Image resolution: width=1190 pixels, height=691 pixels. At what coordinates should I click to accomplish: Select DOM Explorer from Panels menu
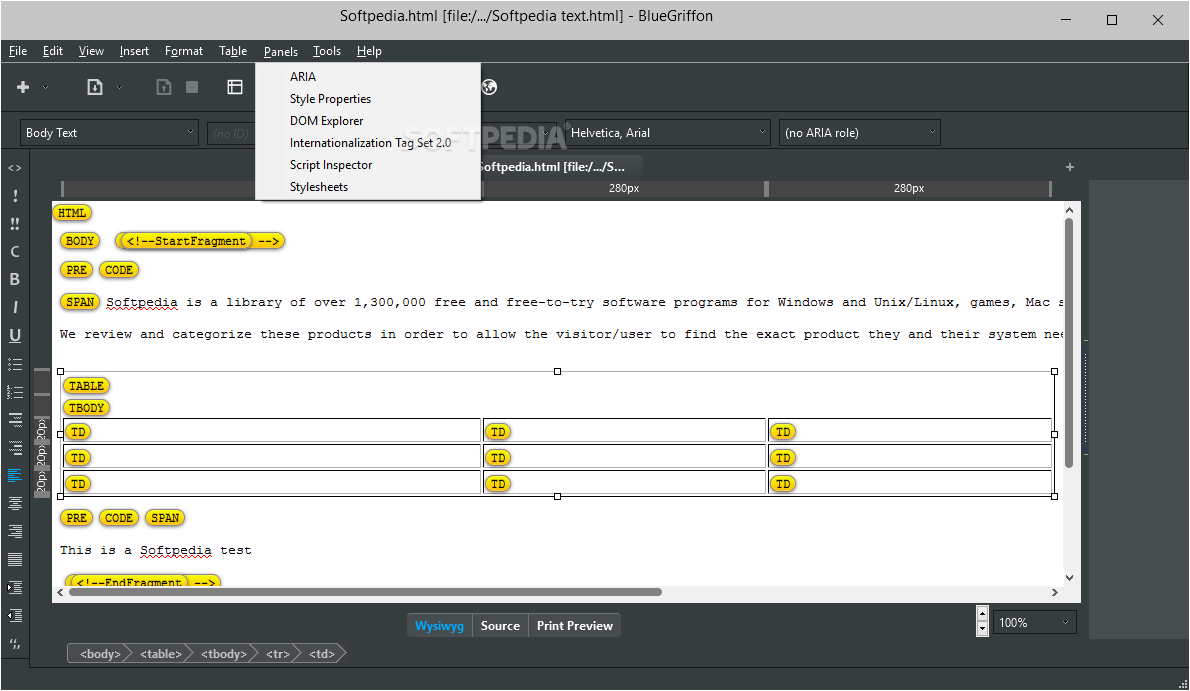[368, 121]
